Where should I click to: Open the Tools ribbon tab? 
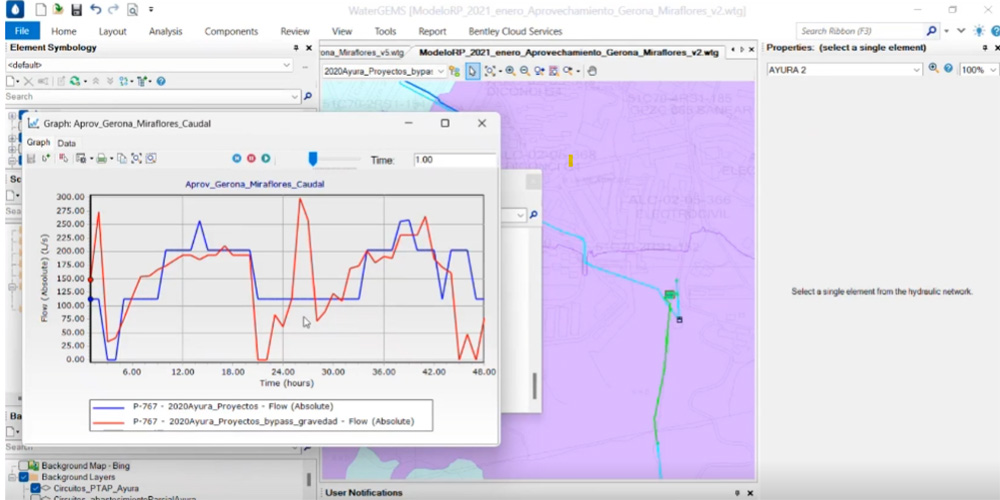pyautogui.click(x=385, y=31)
